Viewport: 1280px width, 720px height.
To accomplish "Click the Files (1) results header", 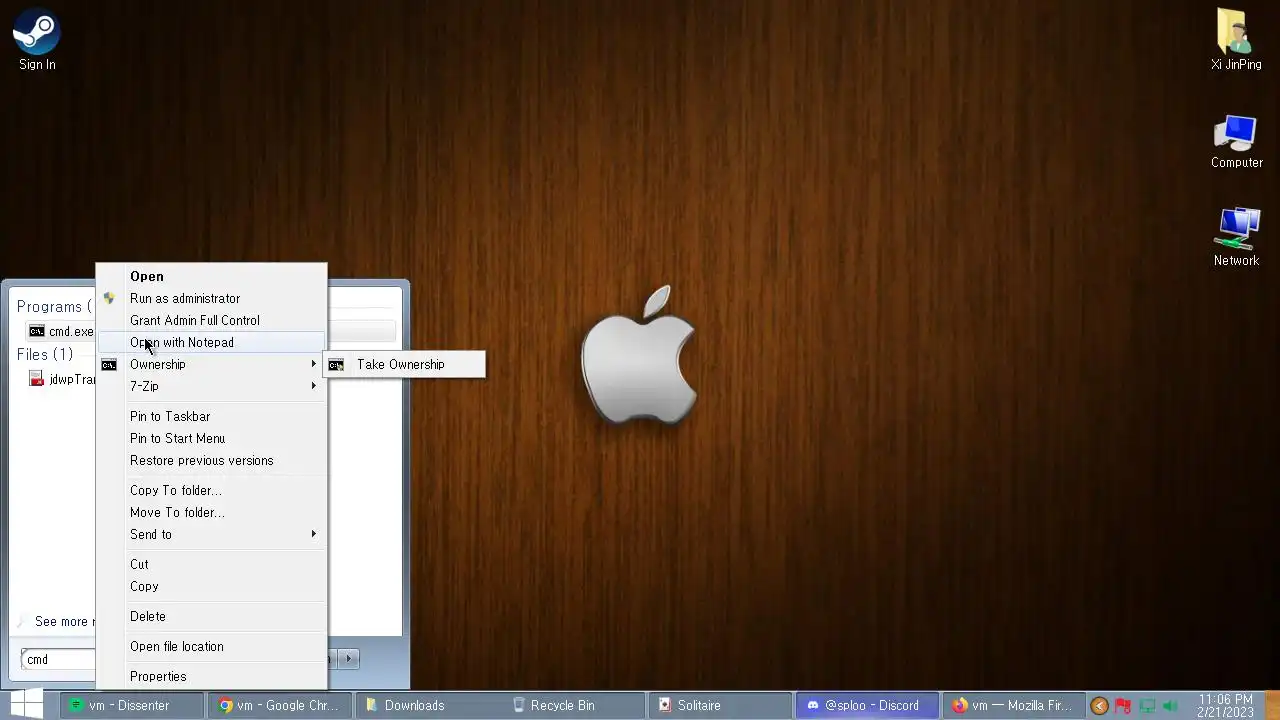I will pyautogui.click(x=45, y=354).
